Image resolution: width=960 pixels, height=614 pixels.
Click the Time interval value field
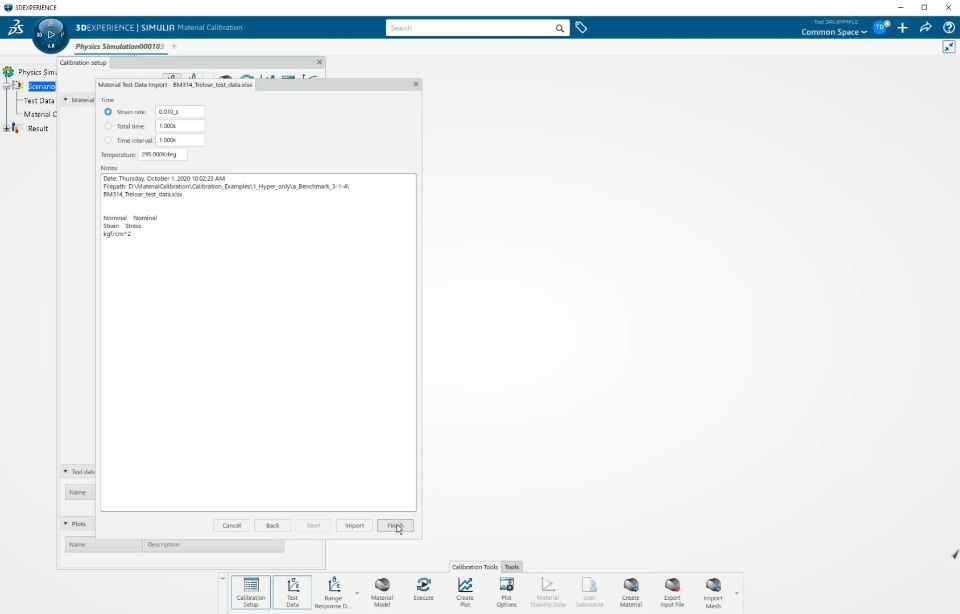click(180, 140)
